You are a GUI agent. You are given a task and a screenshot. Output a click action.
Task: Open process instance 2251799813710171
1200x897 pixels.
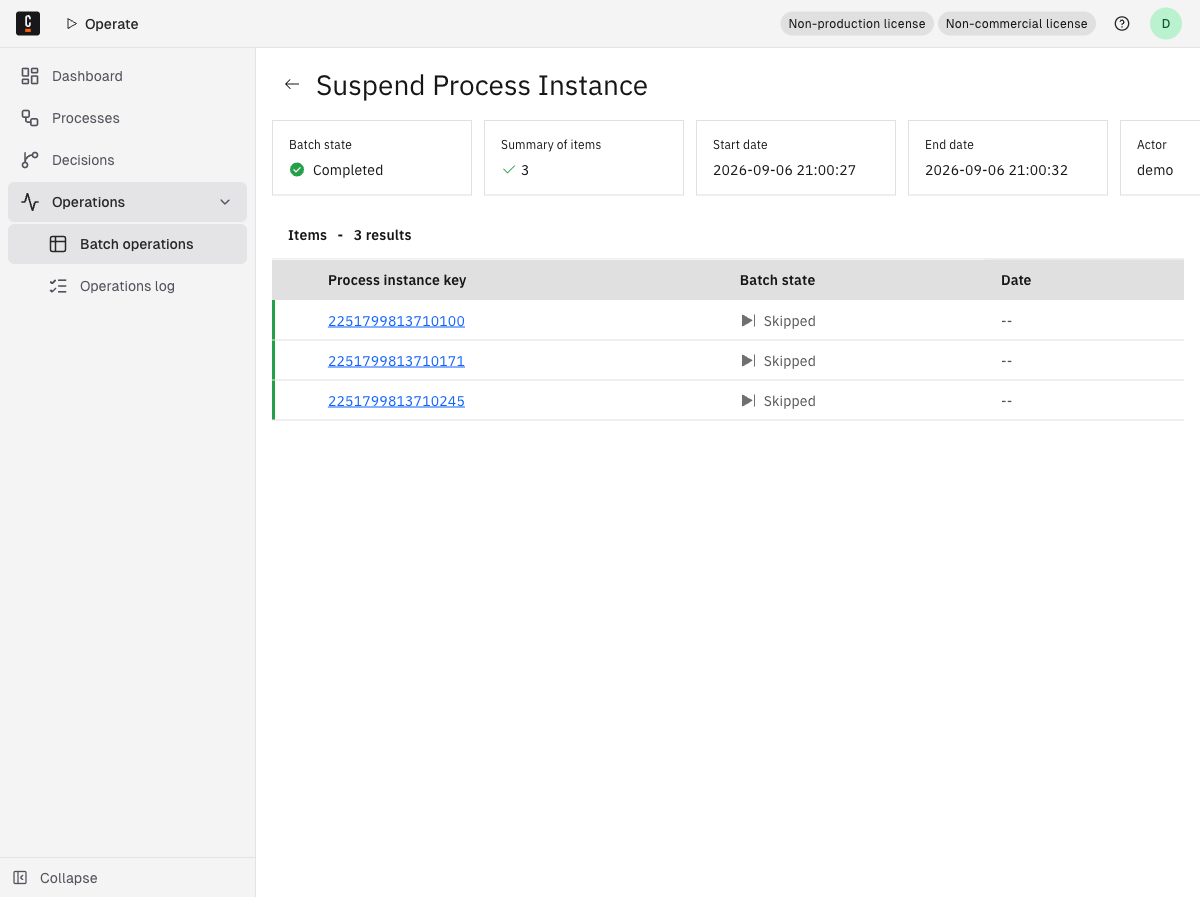[x=396, y=361]
